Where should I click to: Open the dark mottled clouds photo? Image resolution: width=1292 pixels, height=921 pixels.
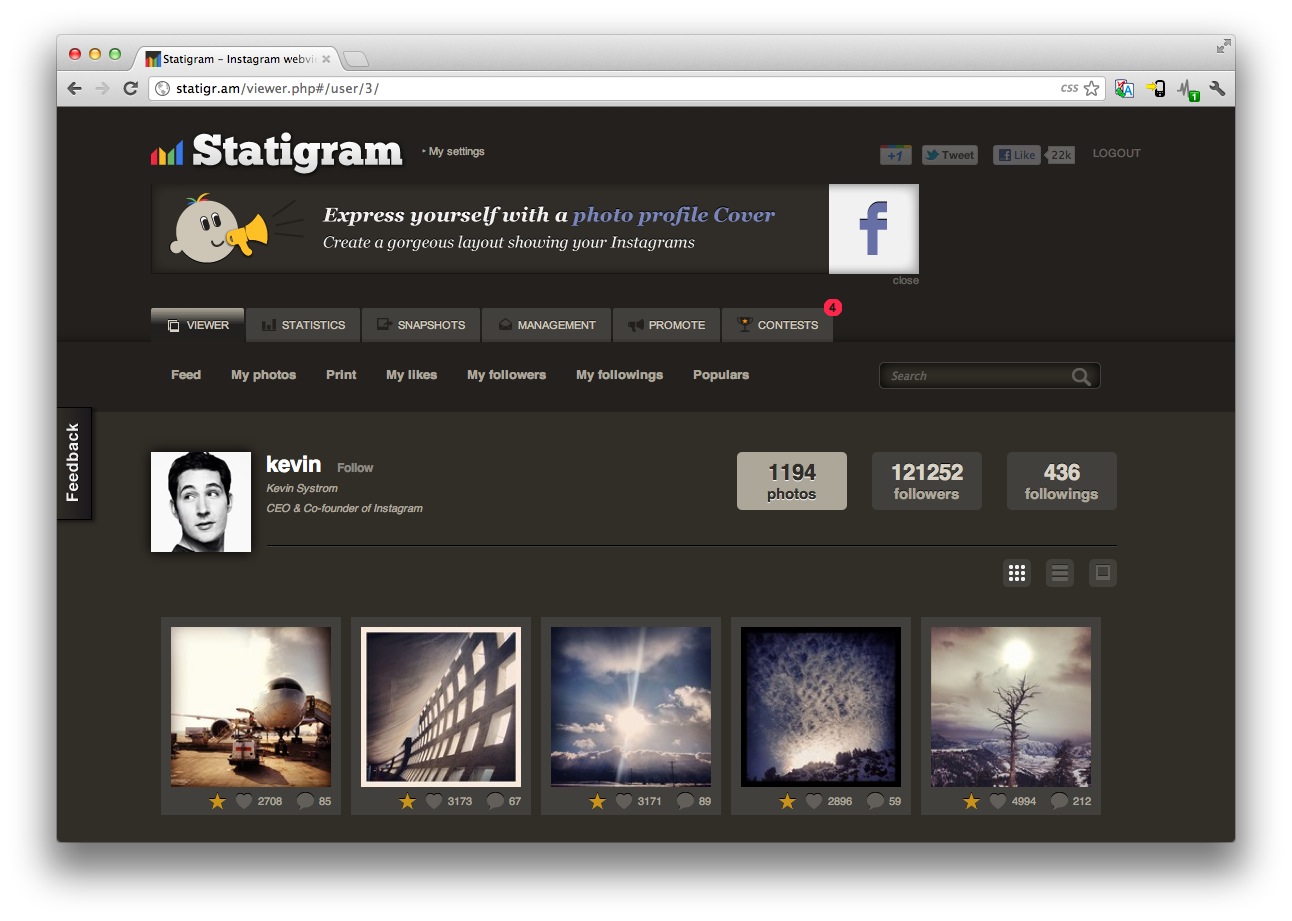tap(821, 707)
